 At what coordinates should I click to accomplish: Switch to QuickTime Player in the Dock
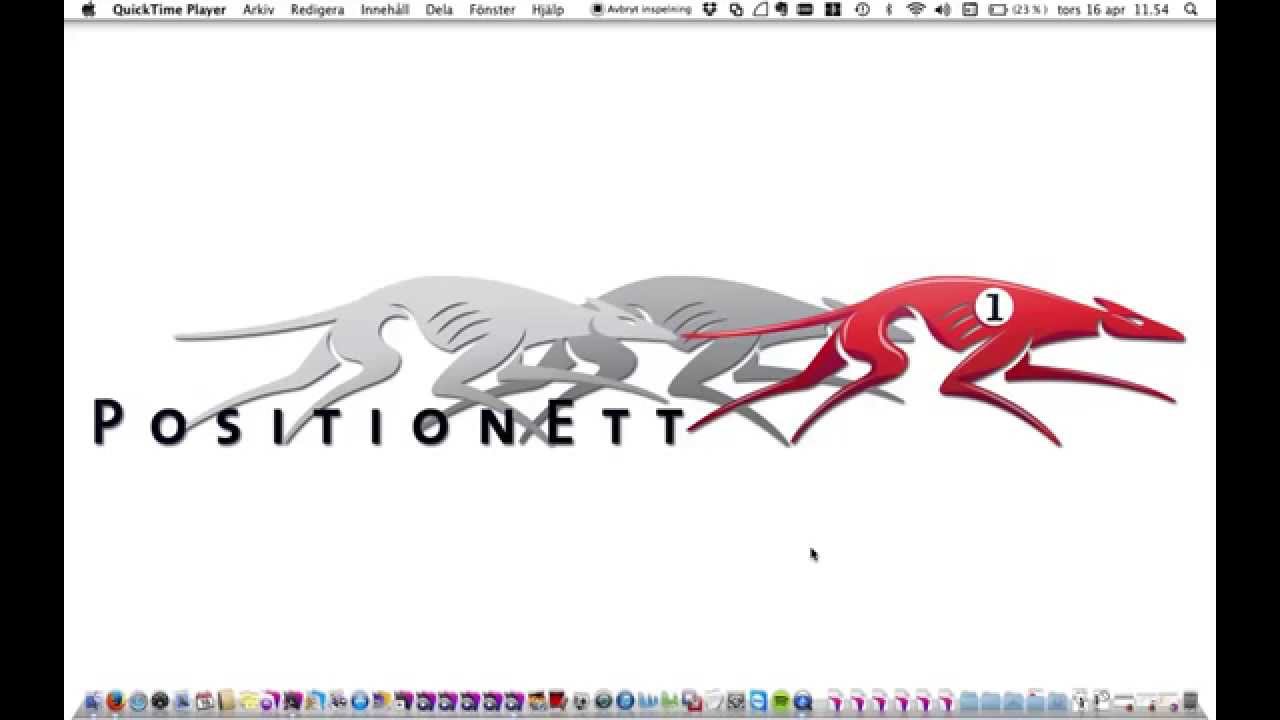[803, 702]
